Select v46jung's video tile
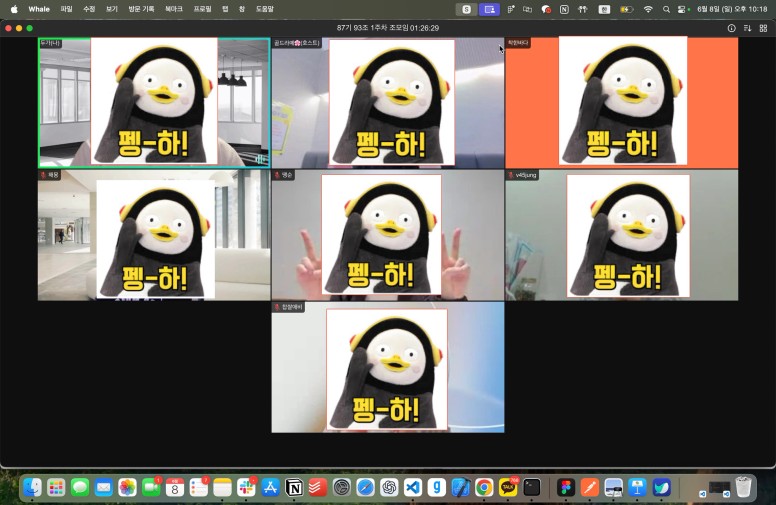This screenshot has width=776, height=505. pyautogui.click(x=622, y=235)
